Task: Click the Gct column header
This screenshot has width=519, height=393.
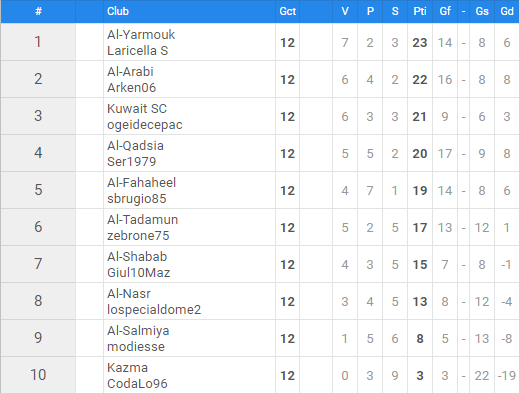Action: coord(288,11)
